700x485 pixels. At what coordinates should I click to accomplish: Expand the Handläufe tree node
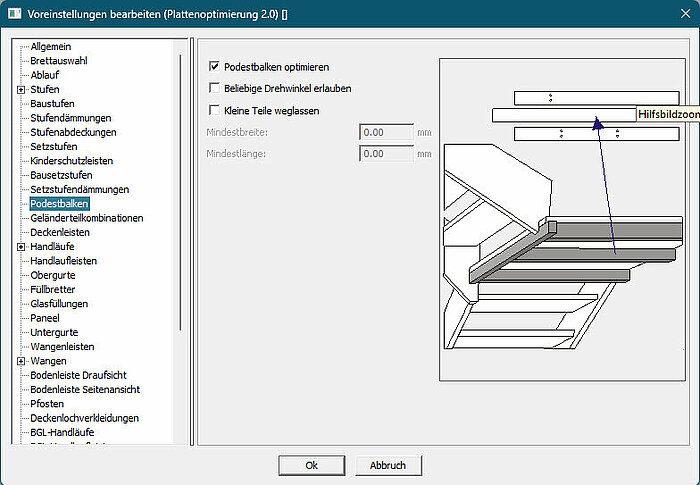21,247
